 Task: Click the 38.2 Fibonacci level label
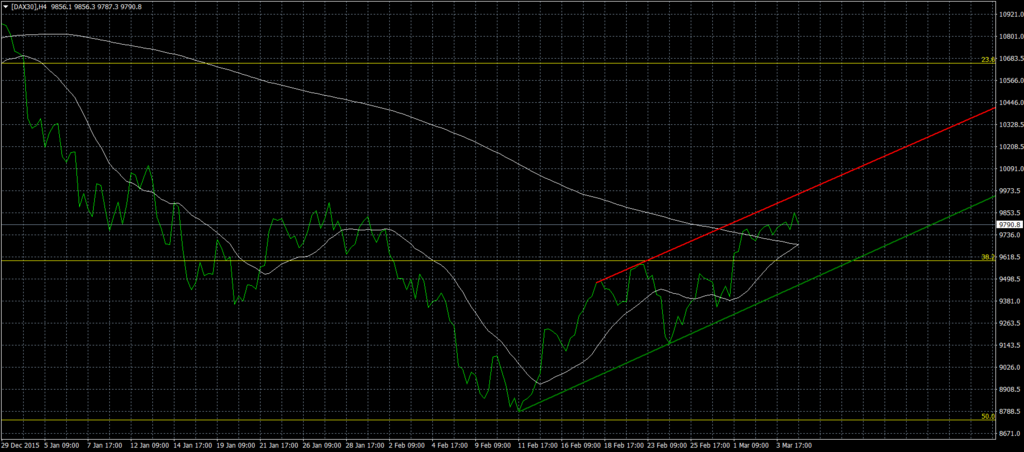986,257
